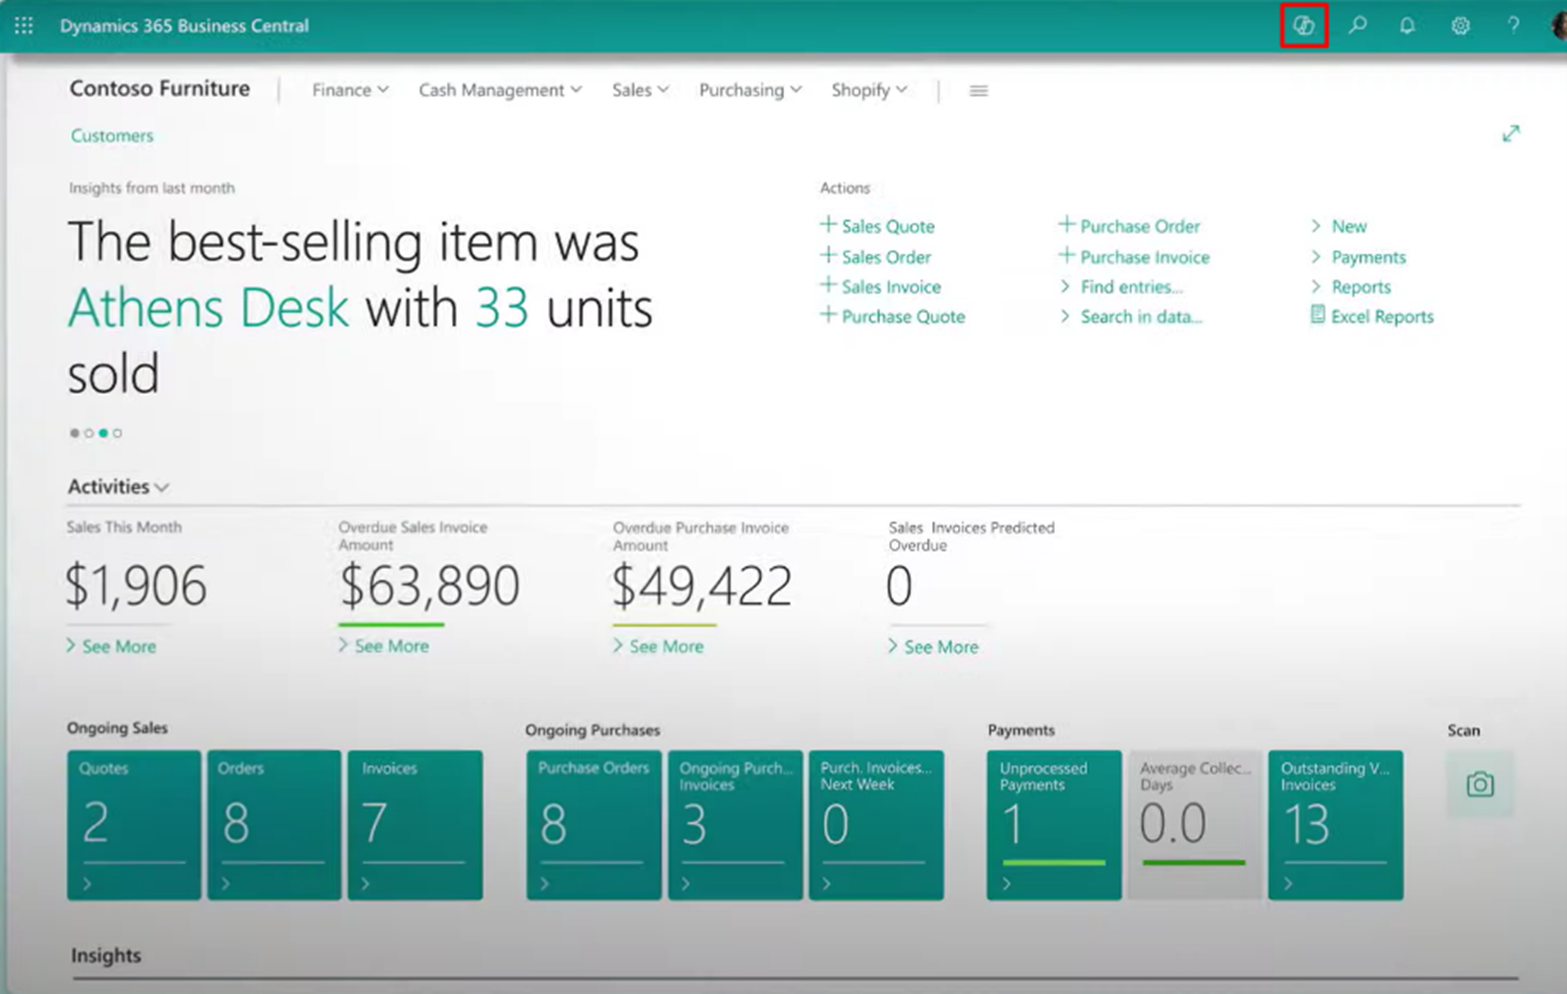Open the help question mark
Viewport: 1567px width, 994px height.
[x=1513, y=26]
